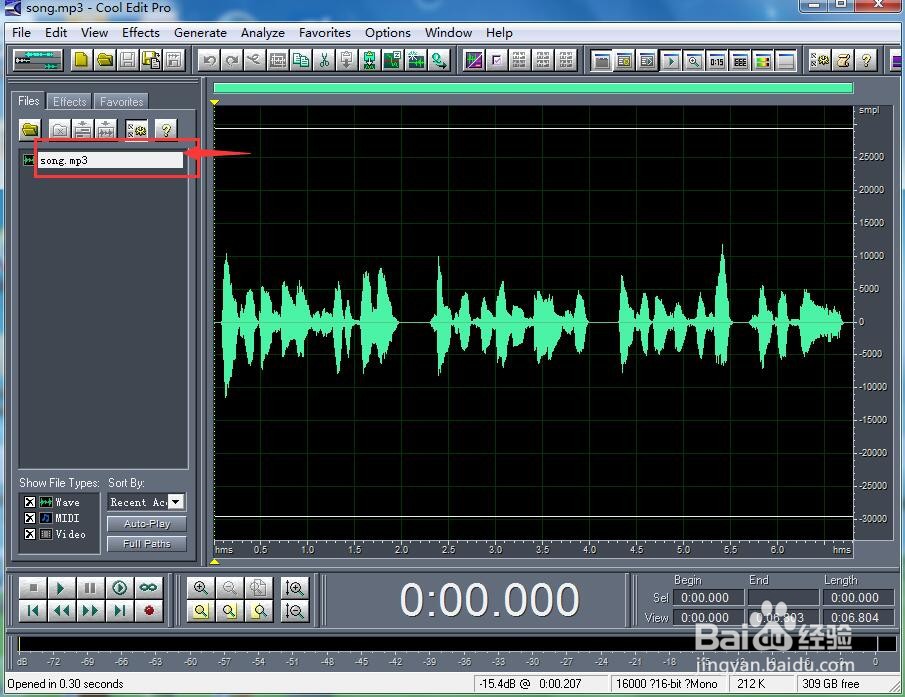Open the Effects menu
The width and height of the screenshot is (905, 697).
click(x=140, y=32)
